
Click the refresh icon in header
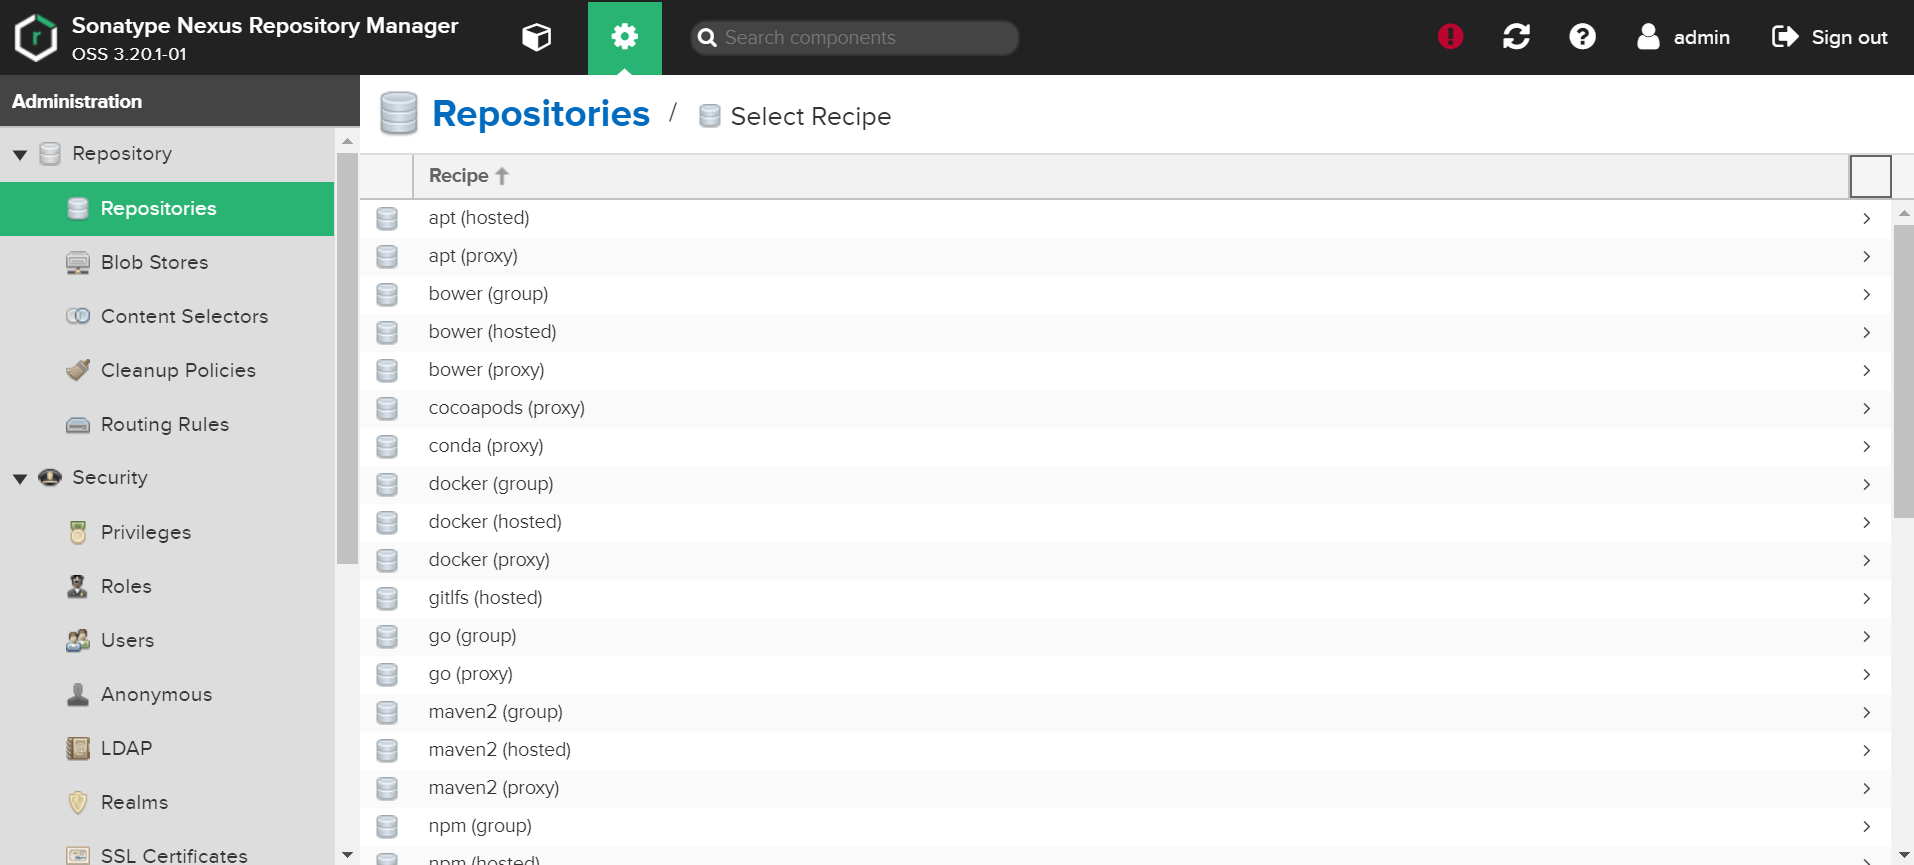pyautogui.click(x=1516, y=37)
